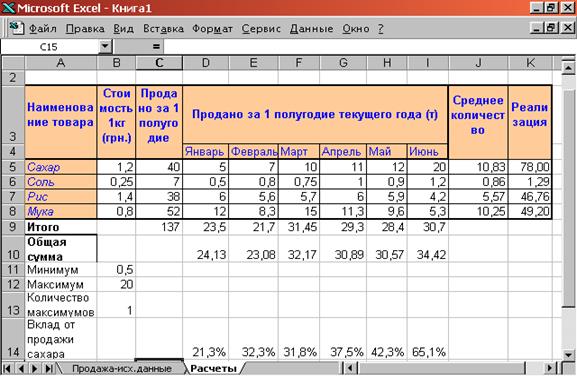
Task: Open the Файл menu
Action: click(43, 29)
